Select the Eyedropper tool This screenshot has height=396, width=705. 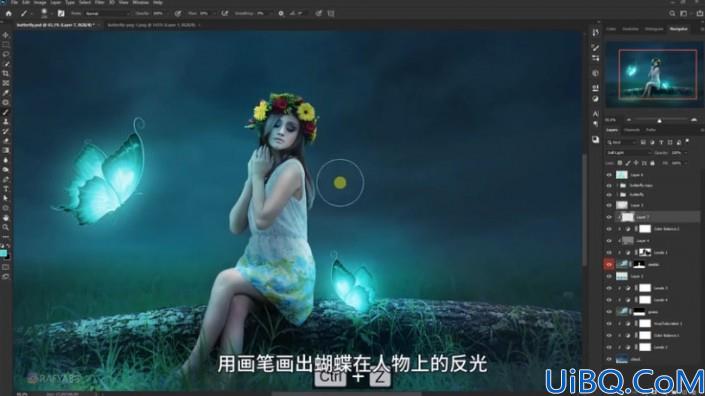5,93
